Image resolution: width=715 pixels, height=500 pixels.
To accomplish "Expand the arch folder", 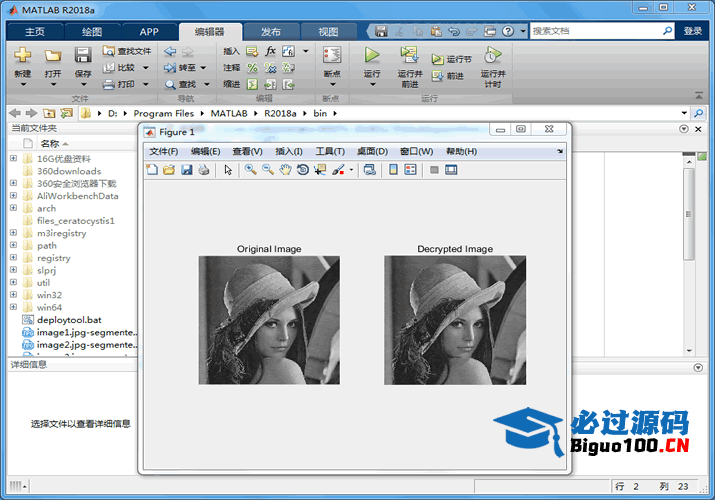I will [13, 208].
